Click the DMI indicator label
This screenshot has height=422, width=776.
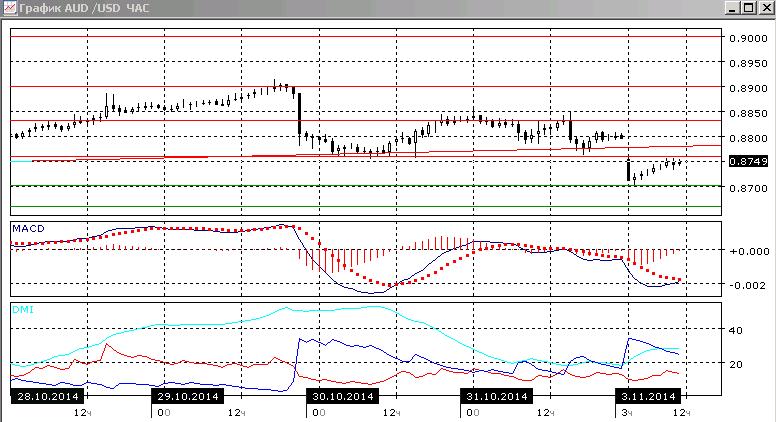pyautogui.click(x=22, y=310)
